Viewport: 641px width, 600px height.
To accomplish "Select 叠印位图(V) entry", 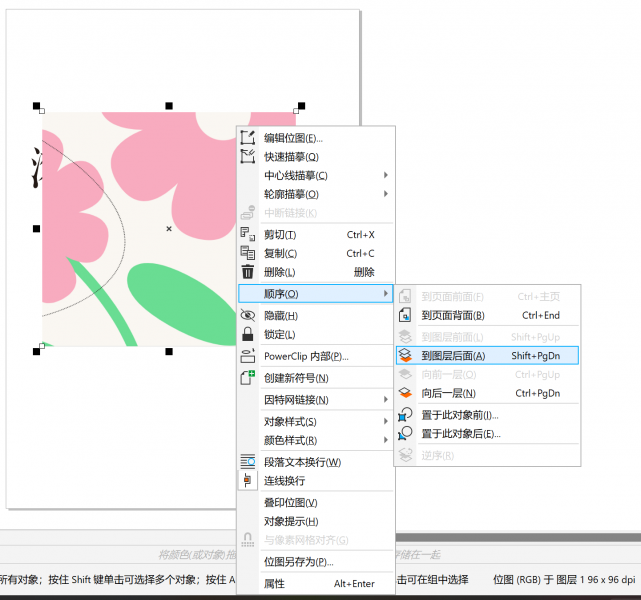I will [316, 502].
